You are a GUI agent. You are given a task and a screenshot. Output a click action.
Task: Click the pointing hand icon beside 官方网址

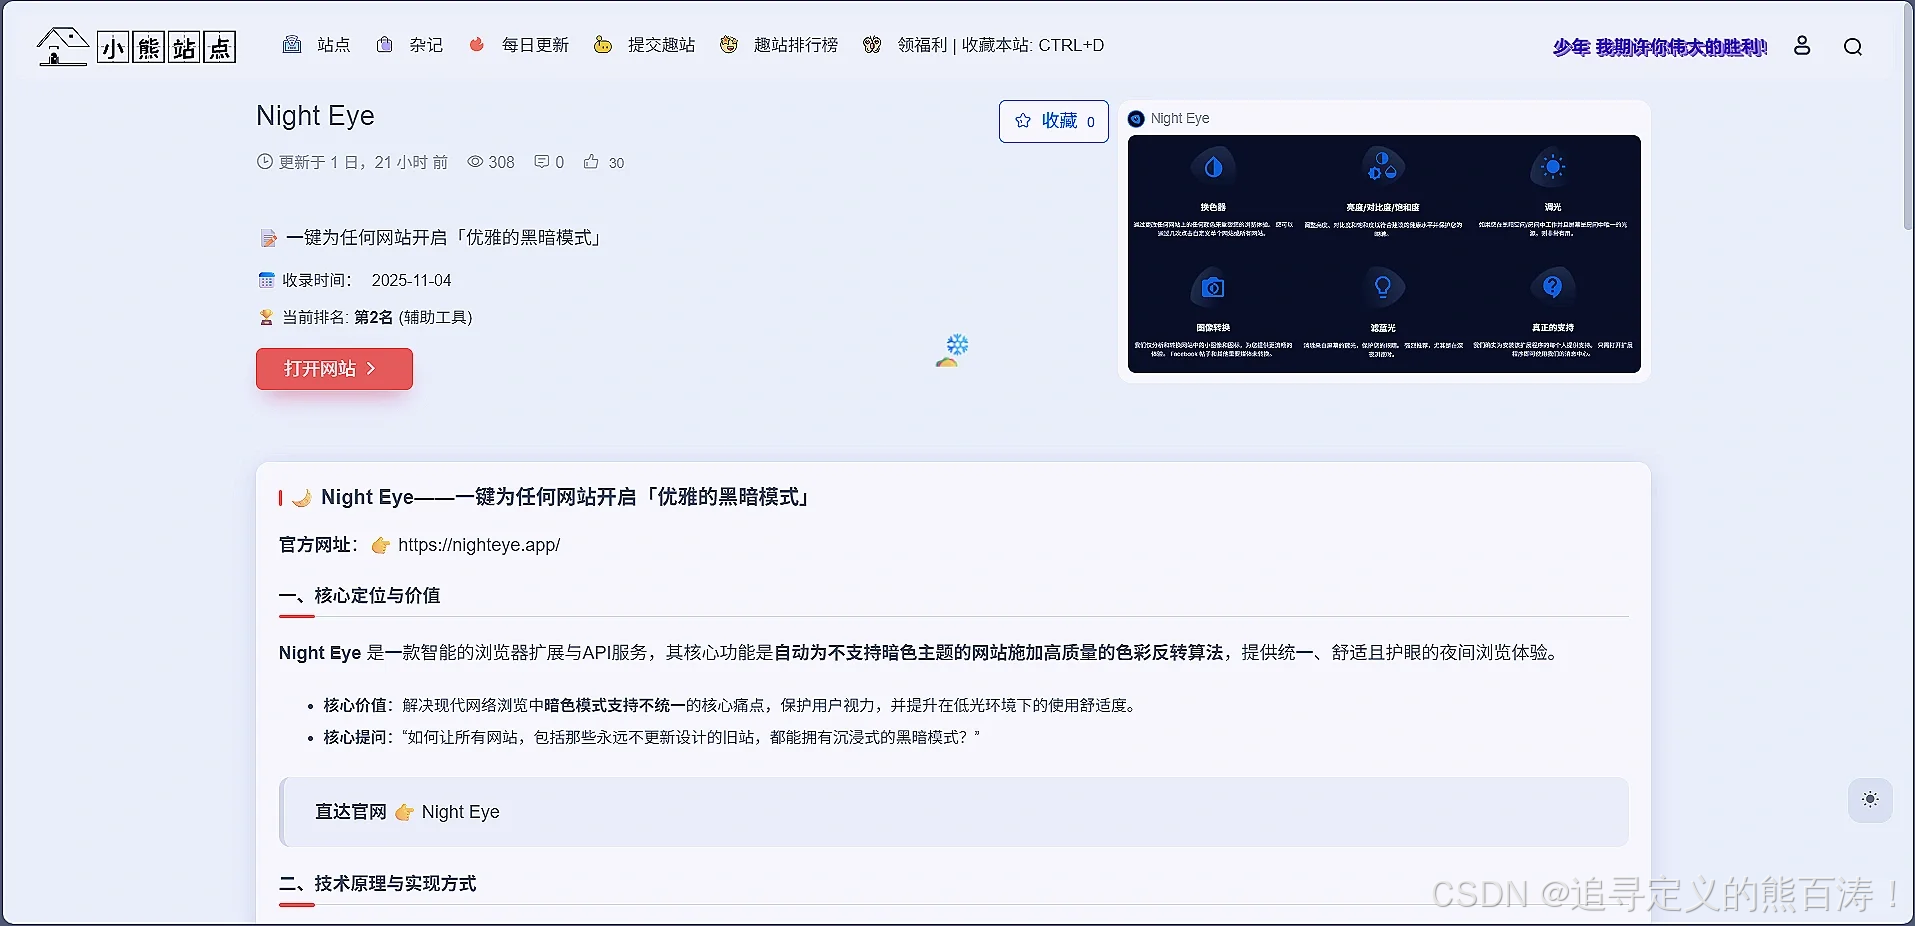[380, 545]
